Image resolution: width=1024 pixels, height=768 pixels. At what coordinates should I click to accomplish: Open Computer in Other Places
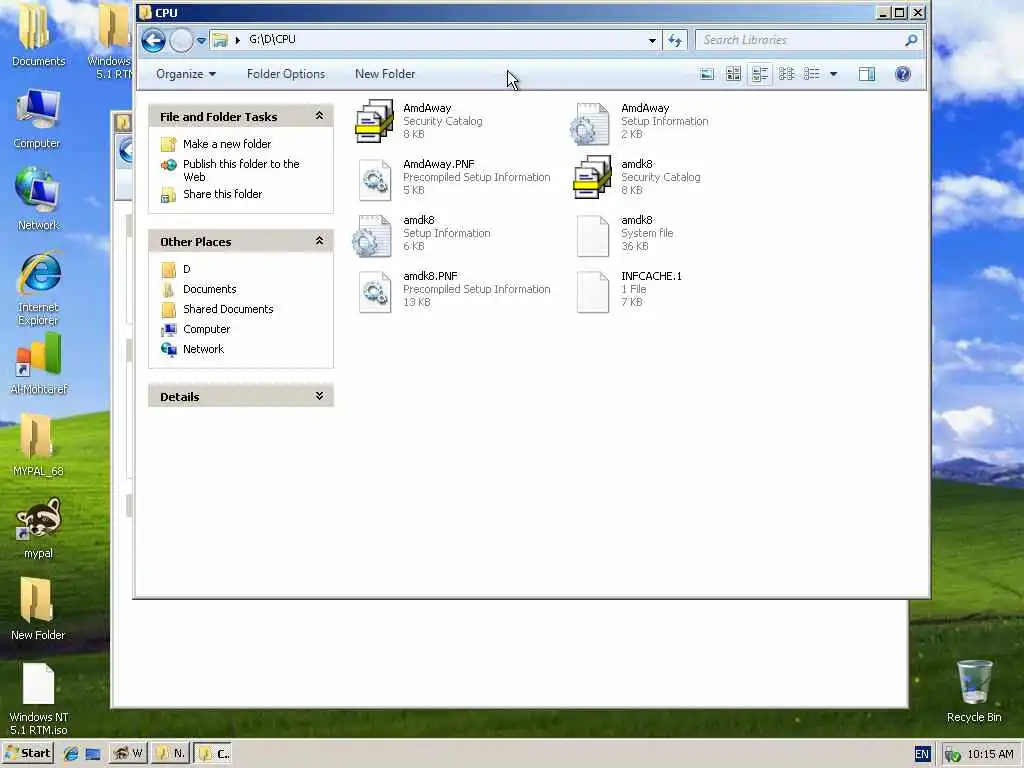[206, 329]
